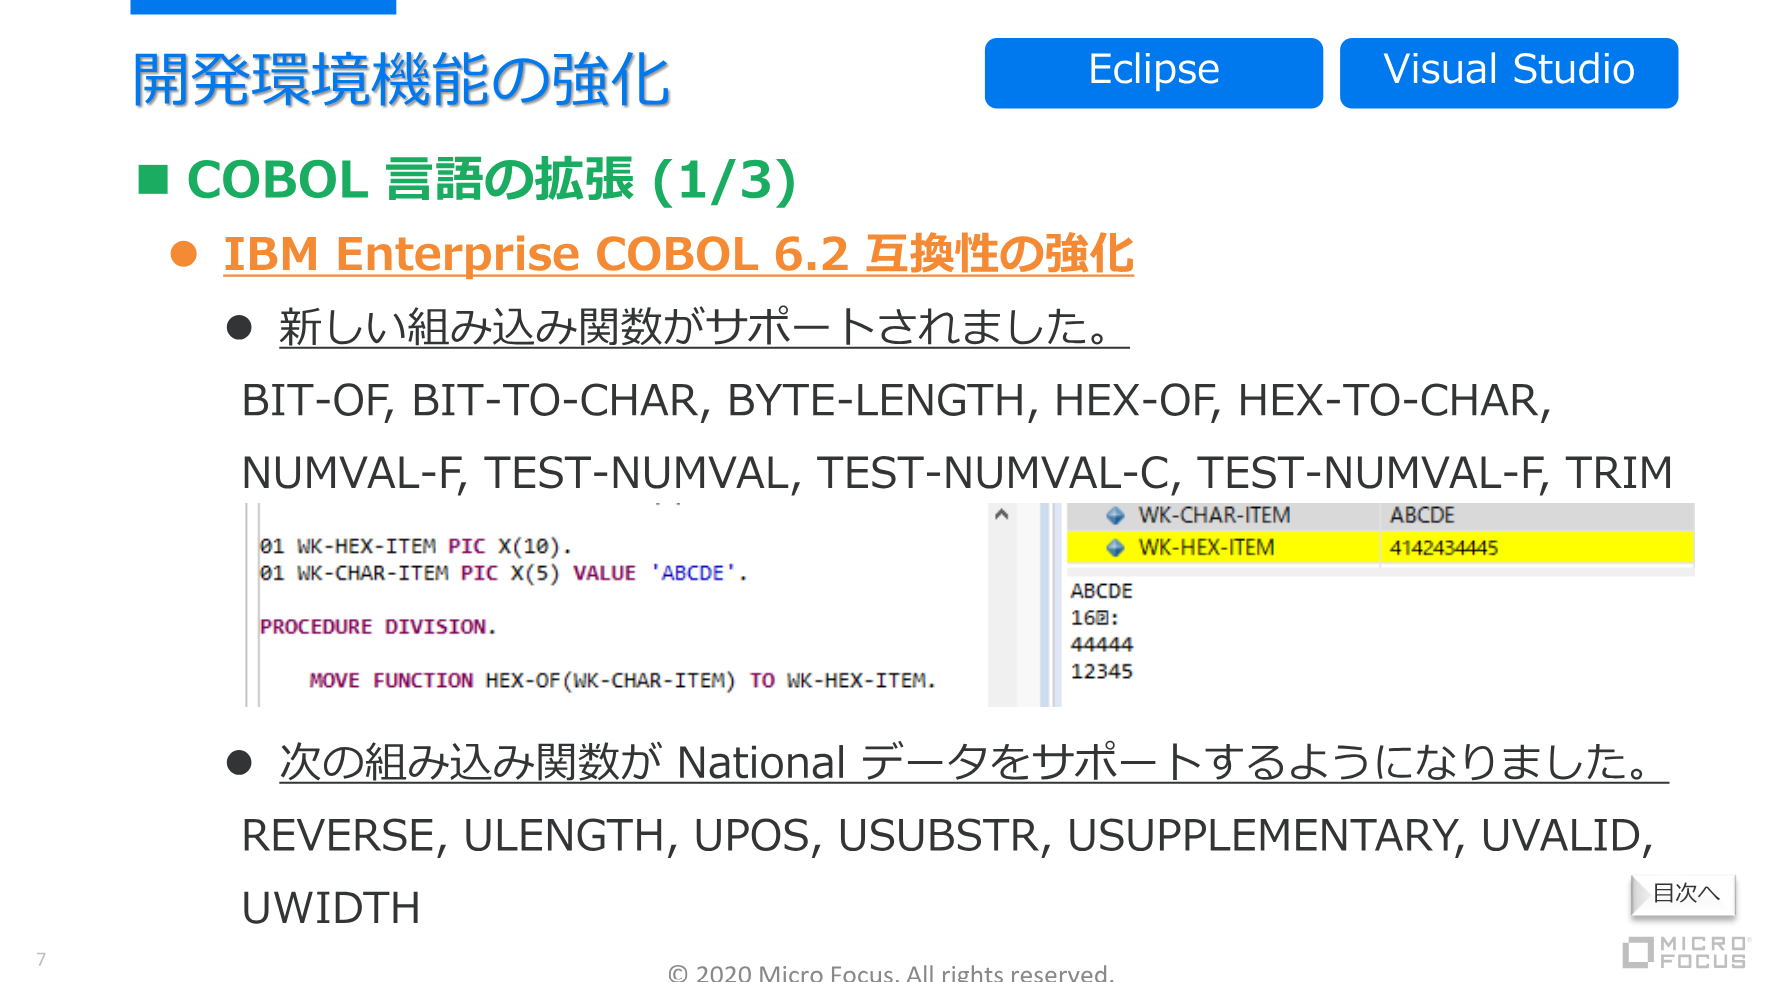Click the MOVE FUNCTION HEX-OF code line

[x=621, y=681]
